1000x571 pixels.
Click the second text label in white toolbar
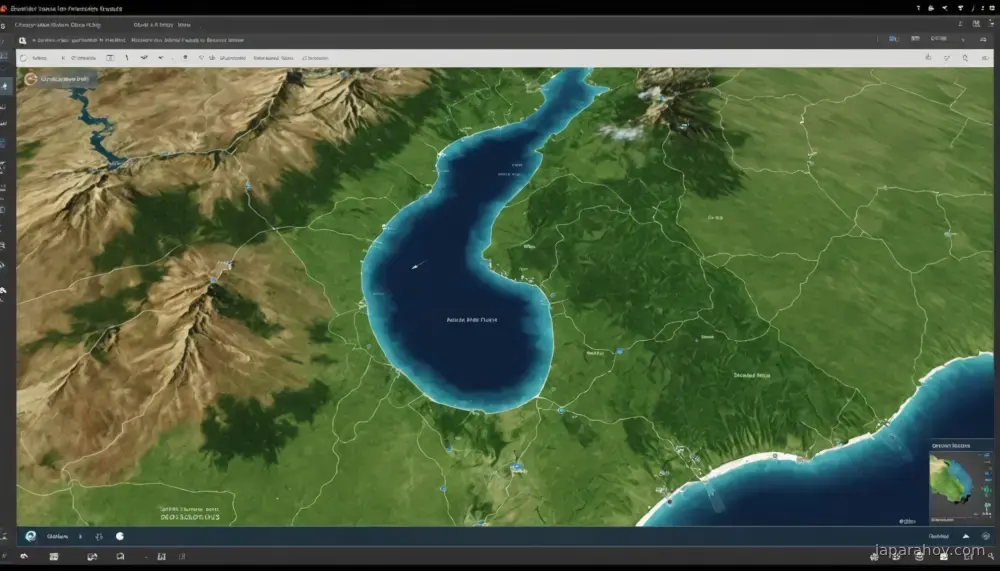(x=83, y=58)
